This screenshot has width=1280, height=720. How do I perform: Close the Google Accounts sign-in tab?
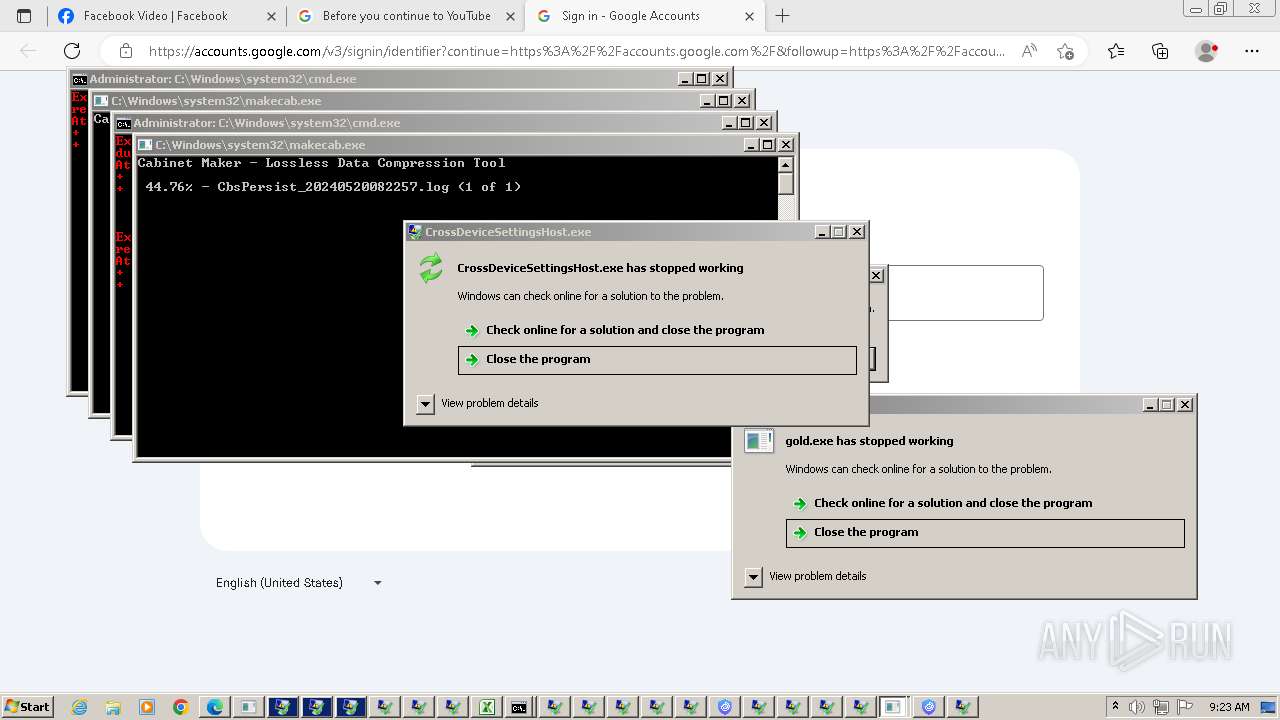point(749,16)
